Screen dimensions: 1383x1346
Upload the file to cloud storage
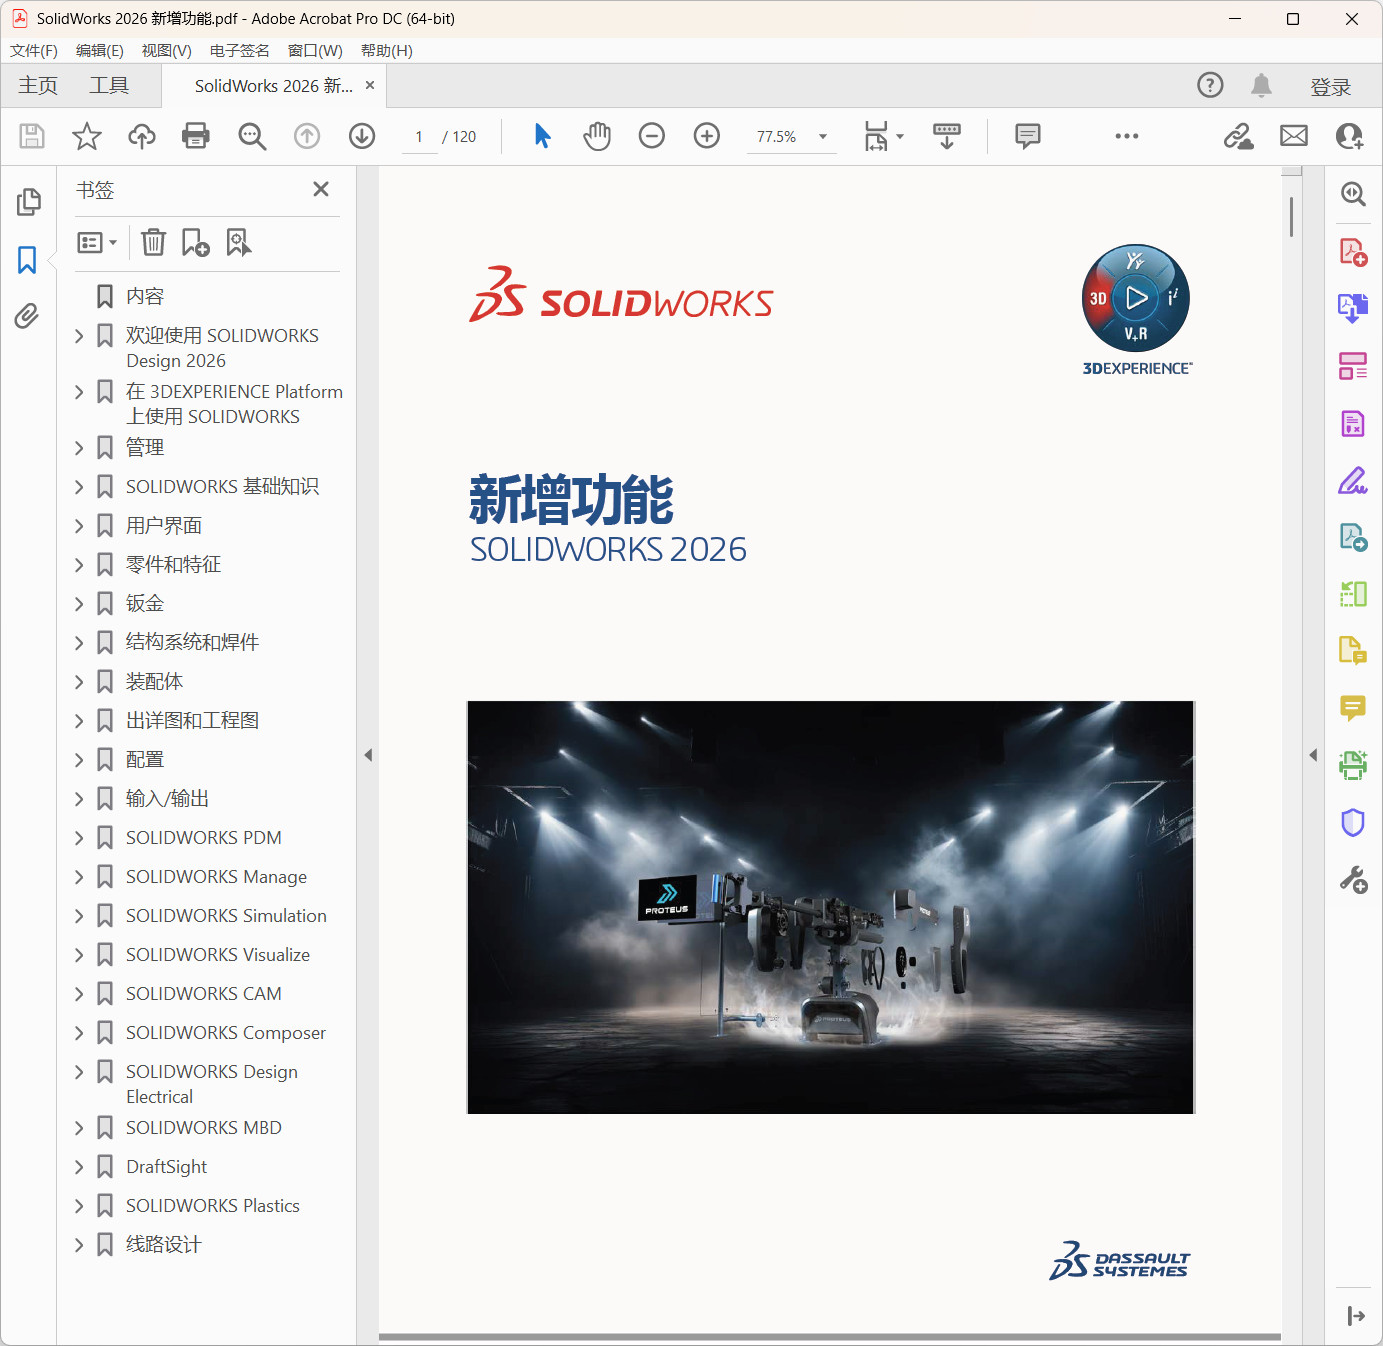142,136
